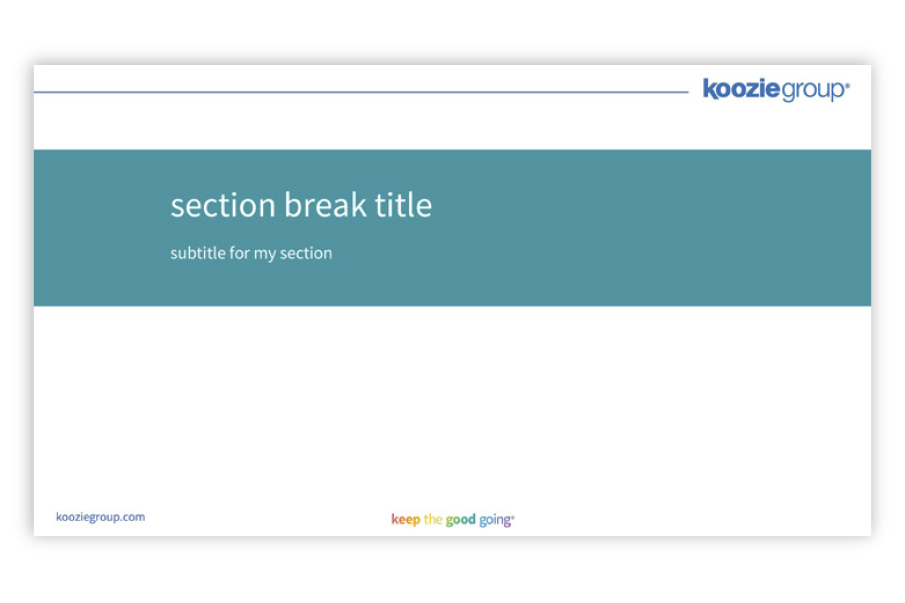Select the yellow word "the" in the tagline
905x603 pixels.
tap(433, 520)
